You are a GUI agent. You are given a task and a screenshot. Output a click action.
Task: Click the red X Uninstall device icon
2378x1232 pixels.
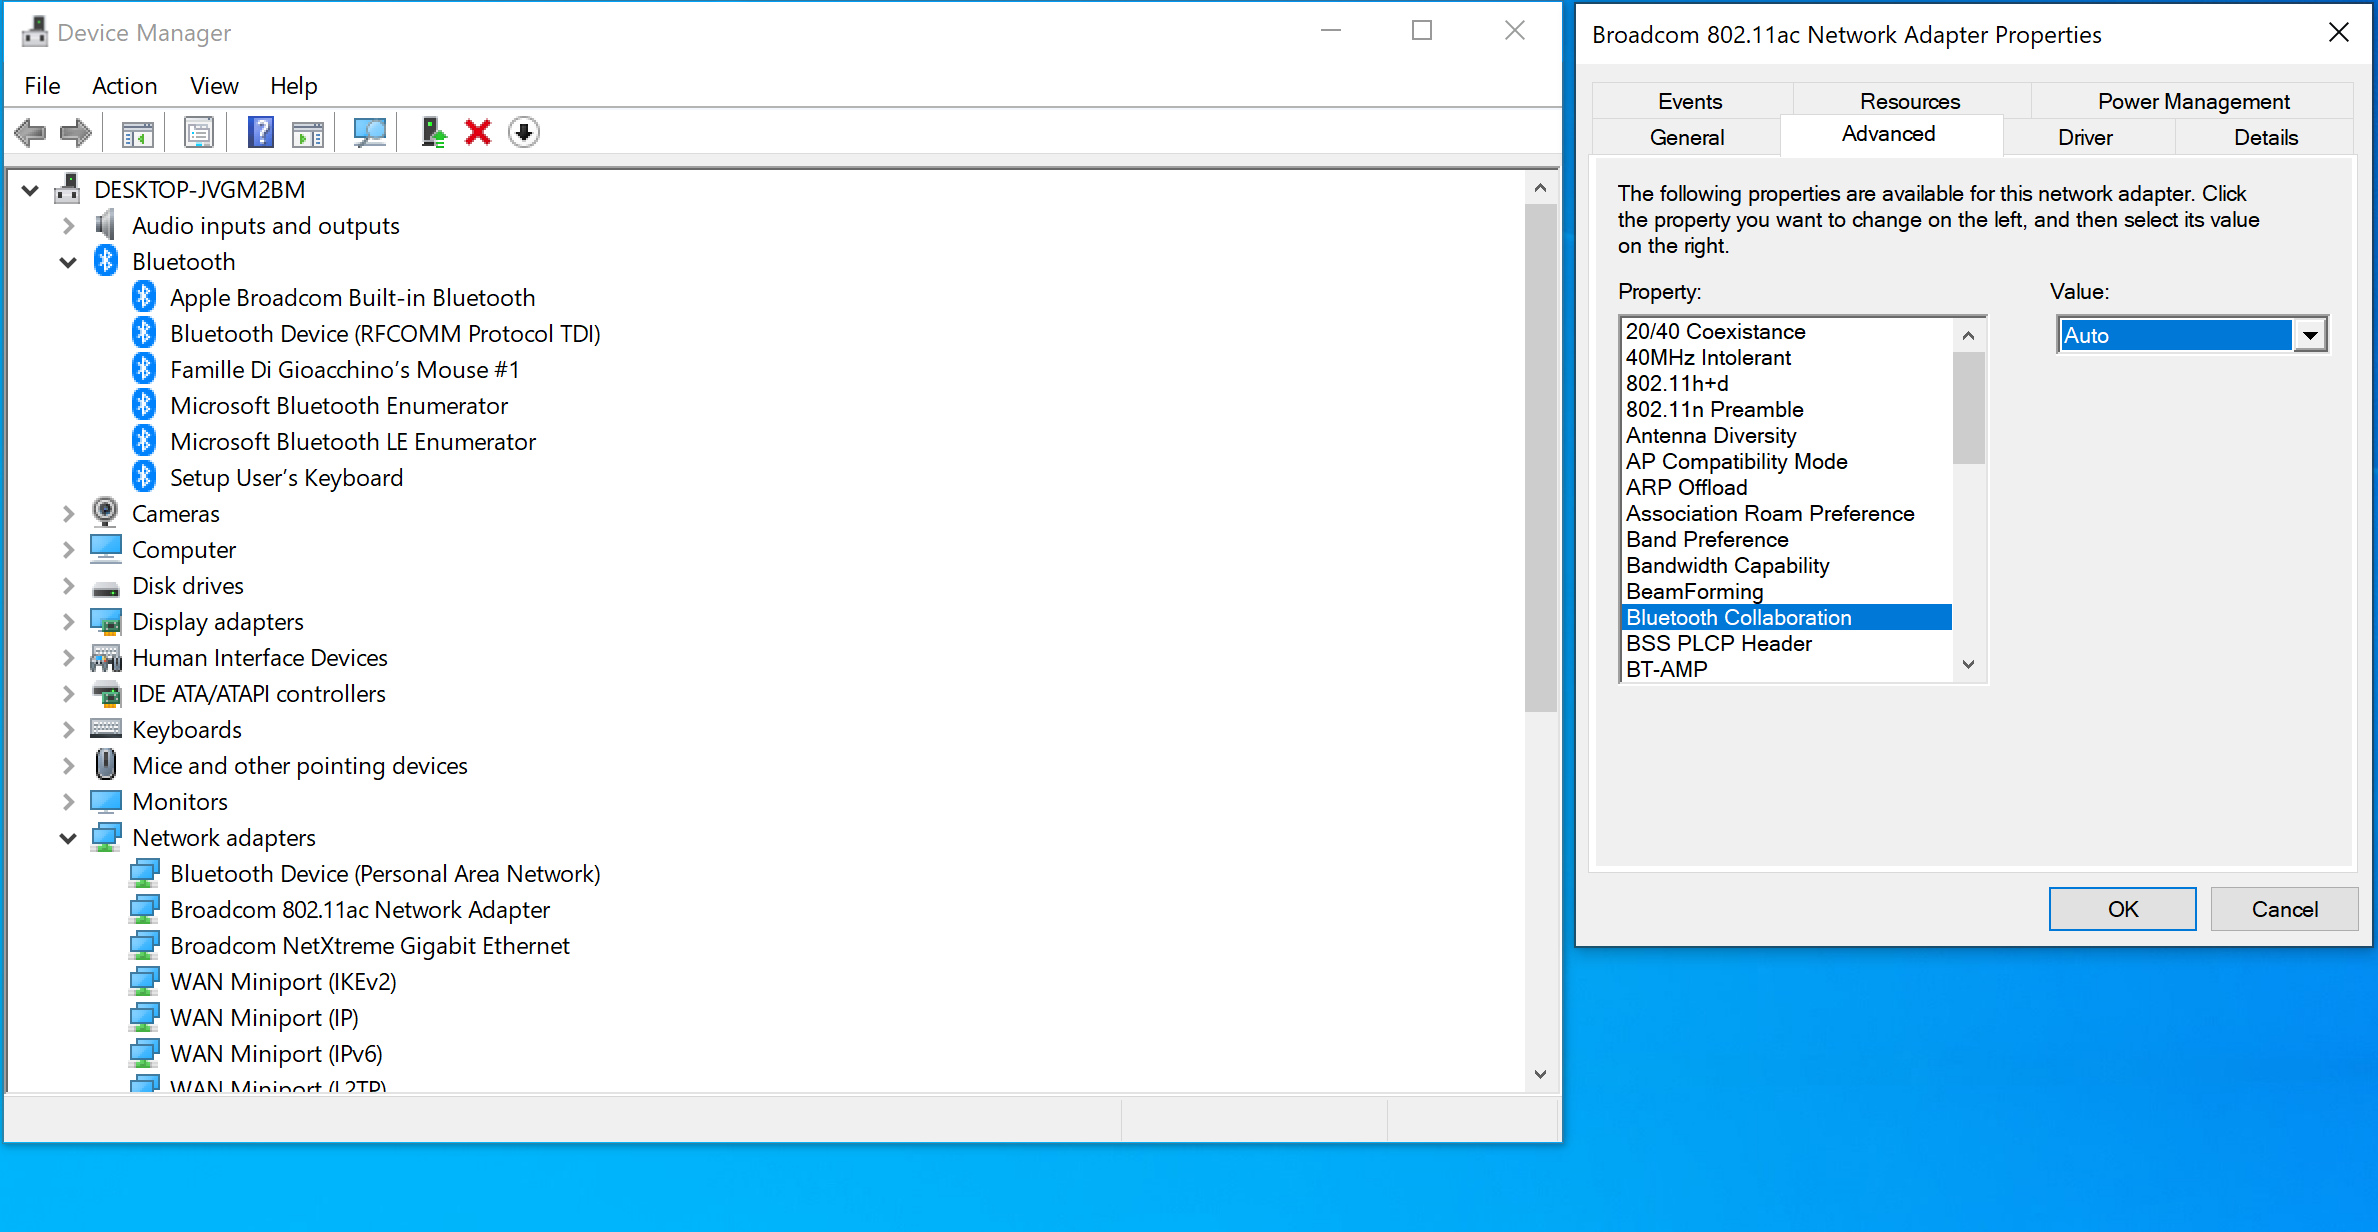(478, 133)
